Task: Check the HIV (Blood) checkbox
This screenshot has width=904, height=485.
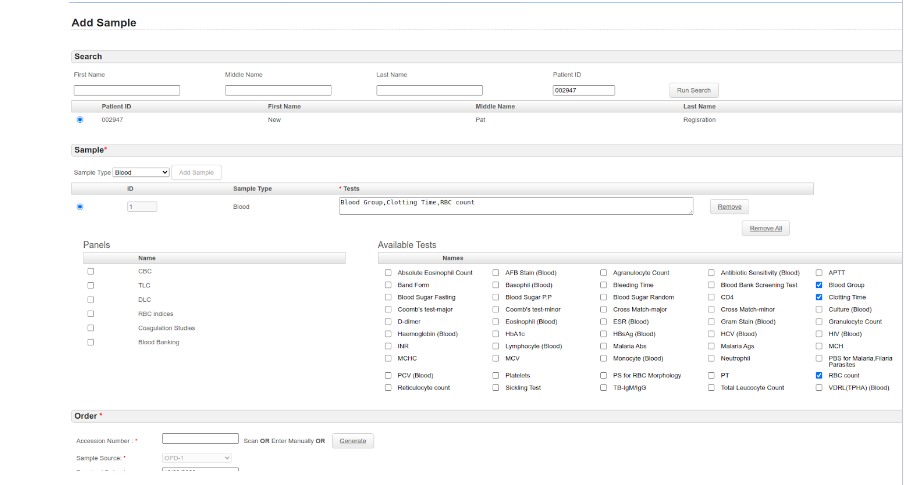Action: pyautogui.click(x=819, y=334)
